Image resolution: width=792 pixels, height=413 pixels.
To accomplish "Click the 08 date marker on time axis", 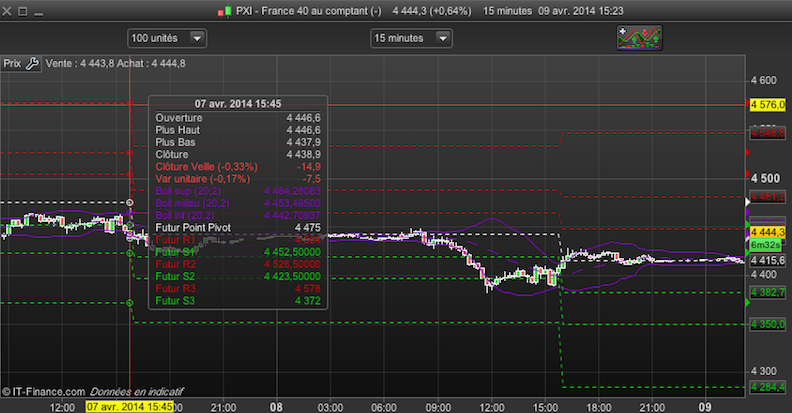I will tap(276, 407).
